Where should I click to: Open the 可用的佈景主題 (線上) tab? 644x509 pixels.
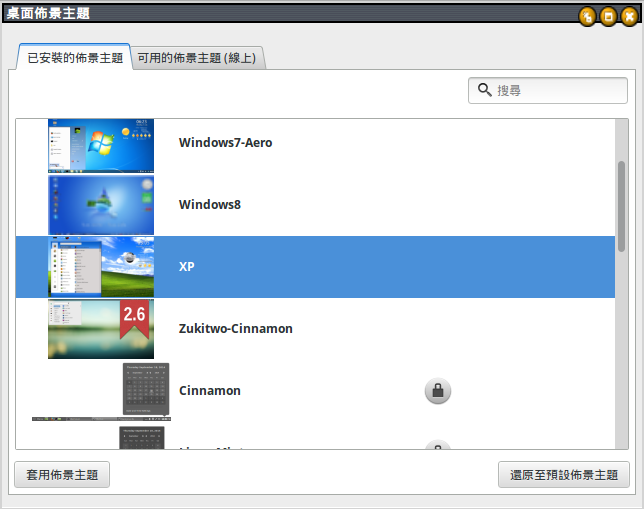tap(197, 58)
